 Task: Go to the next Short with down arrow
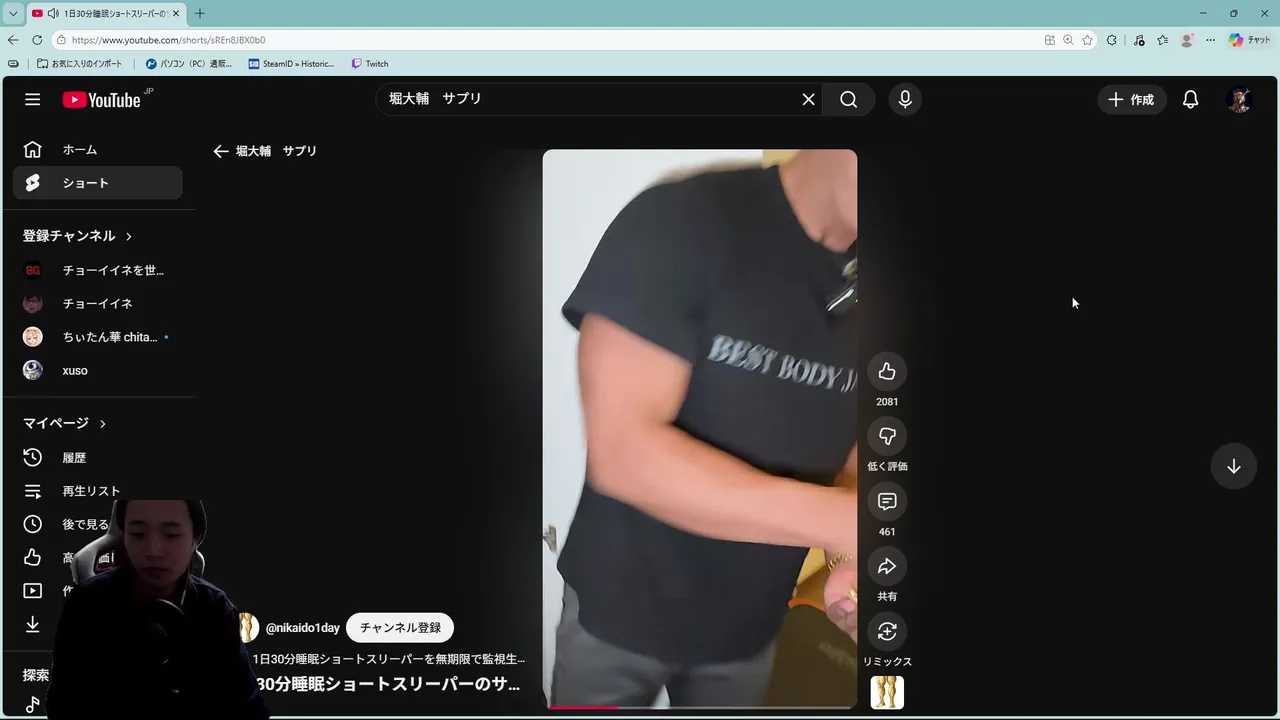coord(1233,466)
